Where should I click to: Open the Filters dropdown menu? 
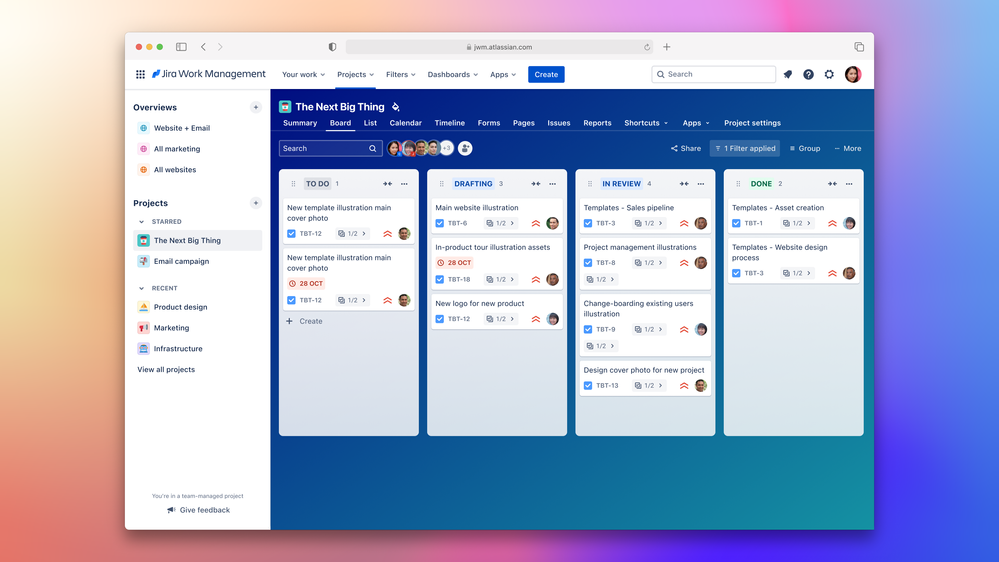pos(401,75)
